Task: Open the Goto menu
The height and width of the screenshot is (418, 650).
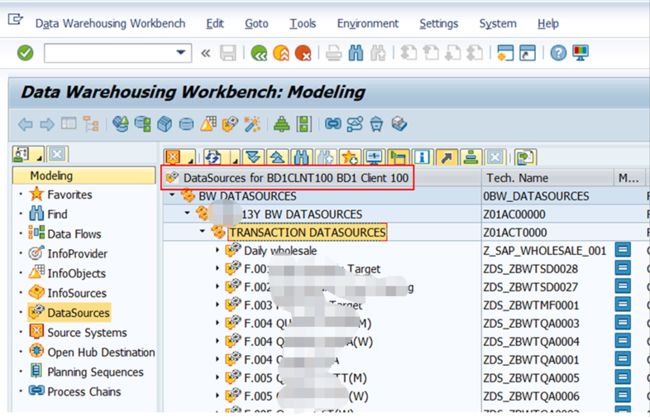Action: 256,24
